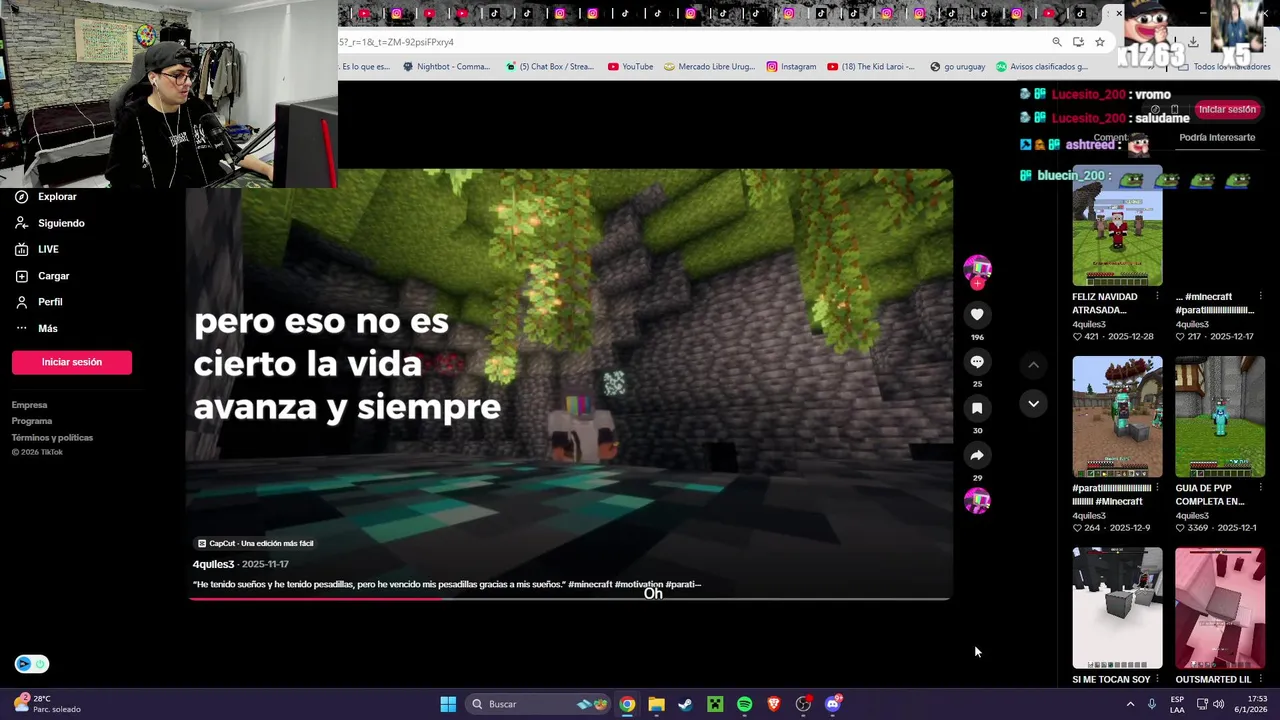Open the go uruguay bookmark
The width and height of the screenshot is (1280, 720).
pyautogui.click(x=957, y=67)
